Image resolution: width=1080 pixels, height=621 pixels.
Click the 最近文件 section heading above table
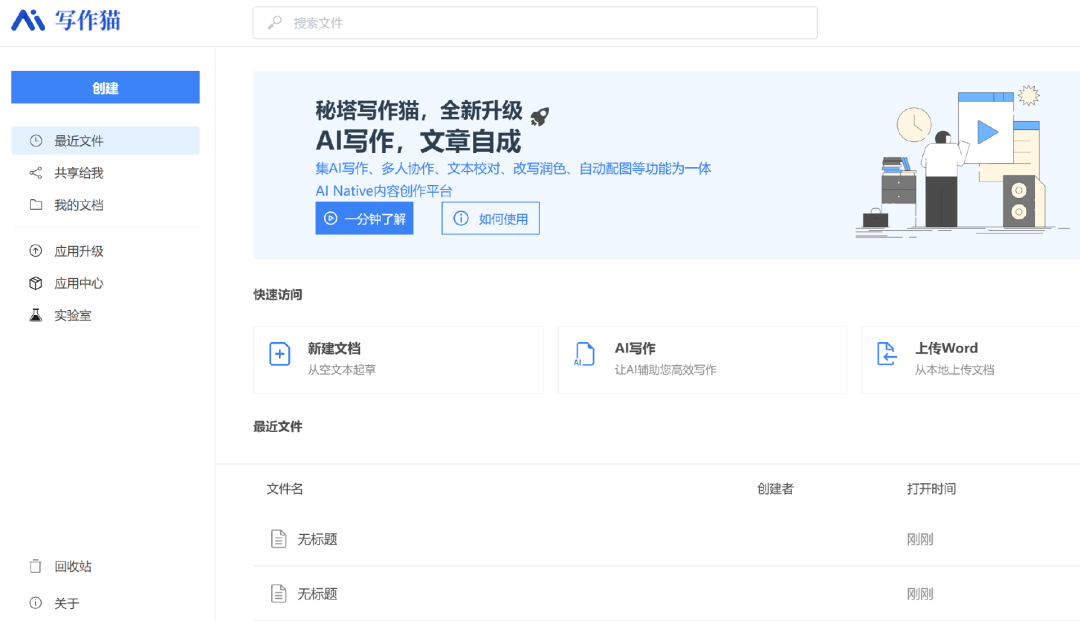coord(278,427)
